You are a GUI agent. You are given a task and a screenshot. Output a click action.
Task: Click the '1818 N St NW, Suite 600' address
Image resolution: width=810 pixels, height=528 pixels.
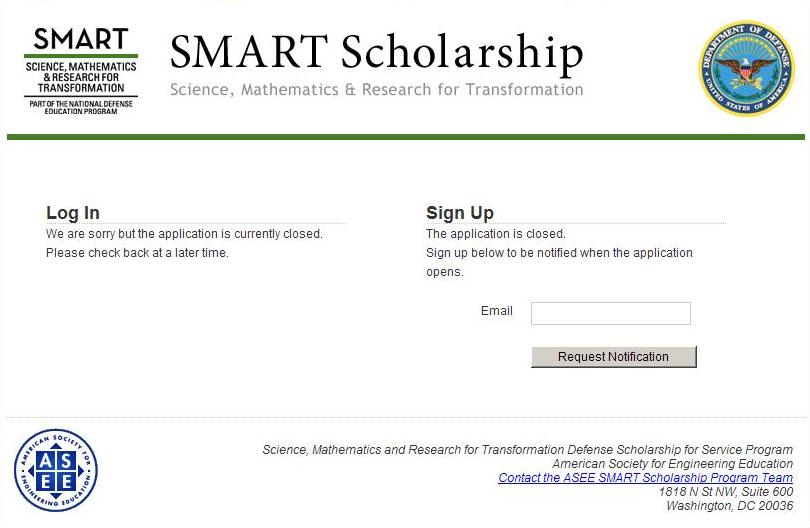click(x=725, y=492)
